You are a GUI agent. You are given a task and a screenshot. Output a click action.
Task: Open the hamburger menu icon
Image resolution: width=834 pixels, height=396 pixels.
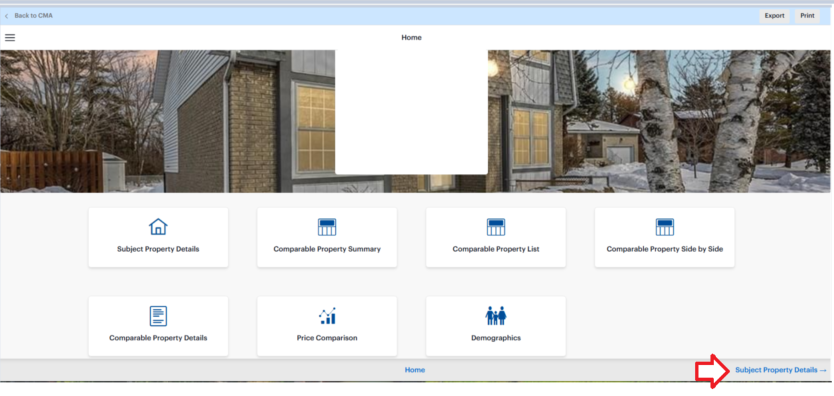pos(10,38)
